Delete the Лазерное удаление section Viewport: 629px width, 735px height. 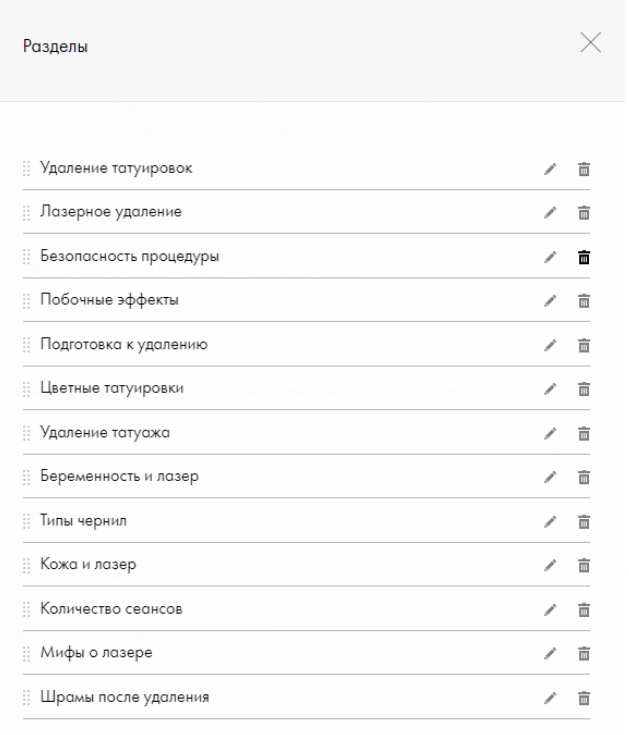coord(584,213)
